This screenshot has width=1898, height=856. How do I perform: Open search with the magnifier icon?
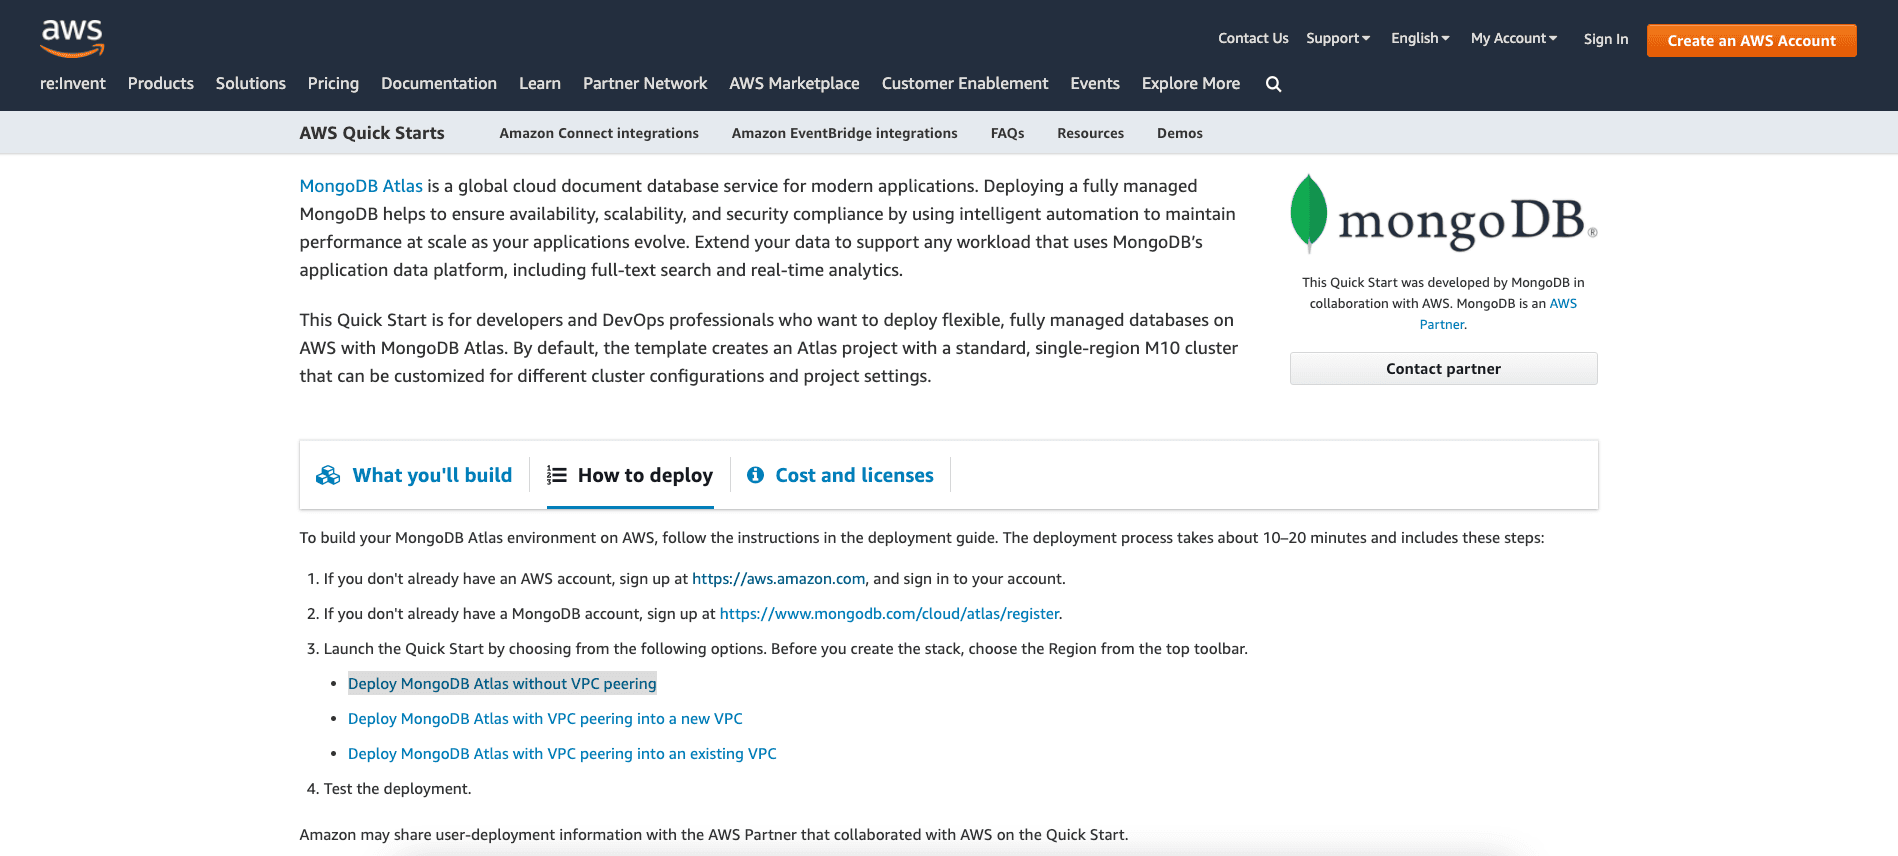pos(1273,84)
